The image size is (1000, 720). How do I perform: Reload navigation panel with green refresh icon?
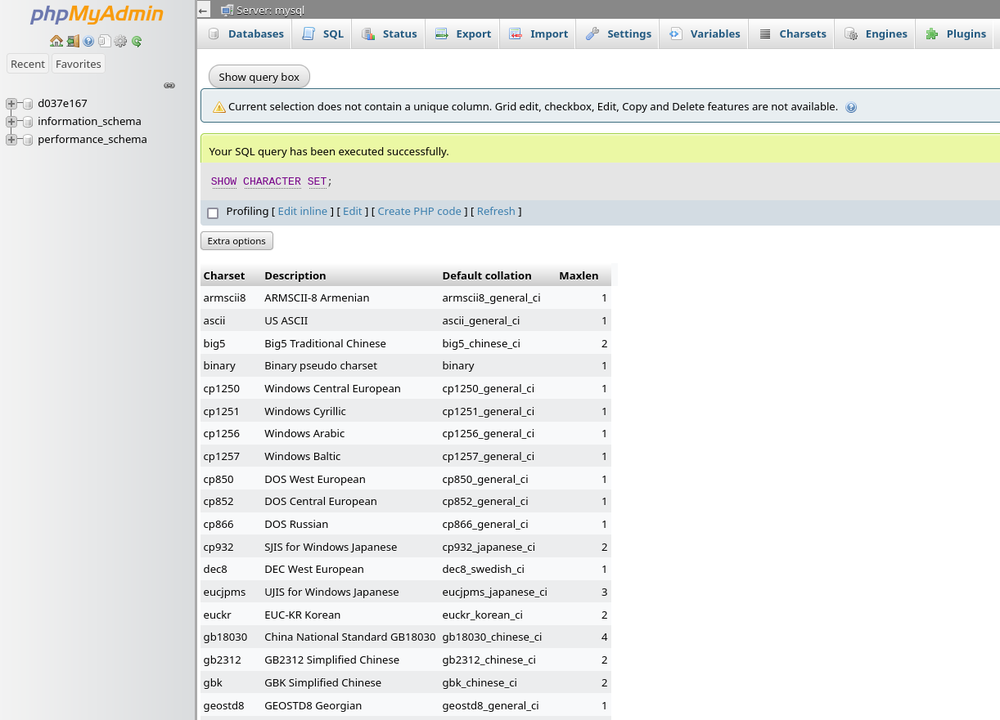[x=136, y=41]
